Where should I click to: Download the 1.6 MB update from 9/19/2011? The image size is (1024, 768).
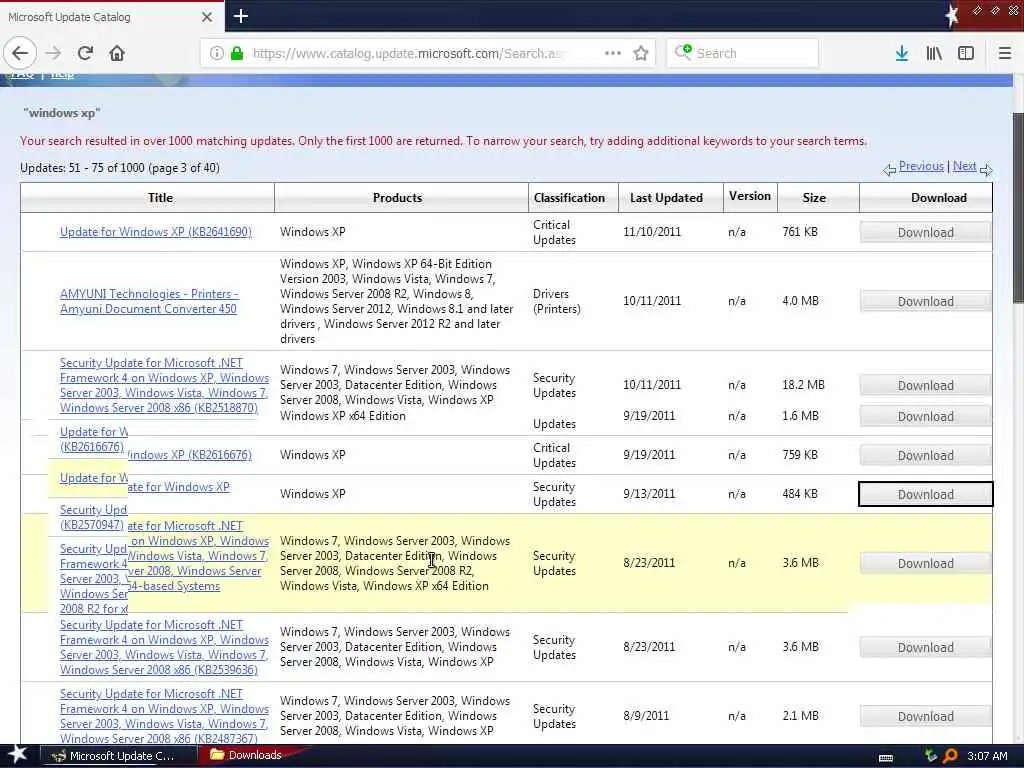pos(925,417)
